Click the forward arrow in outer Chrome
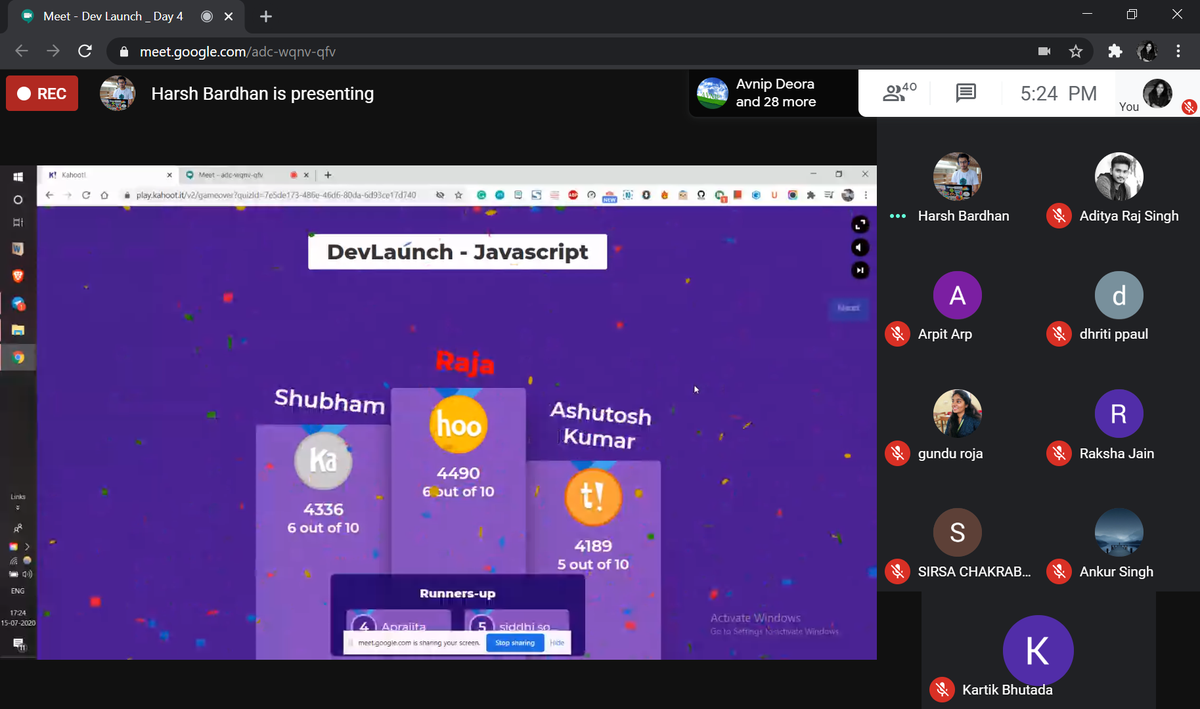 coord(53,51)
